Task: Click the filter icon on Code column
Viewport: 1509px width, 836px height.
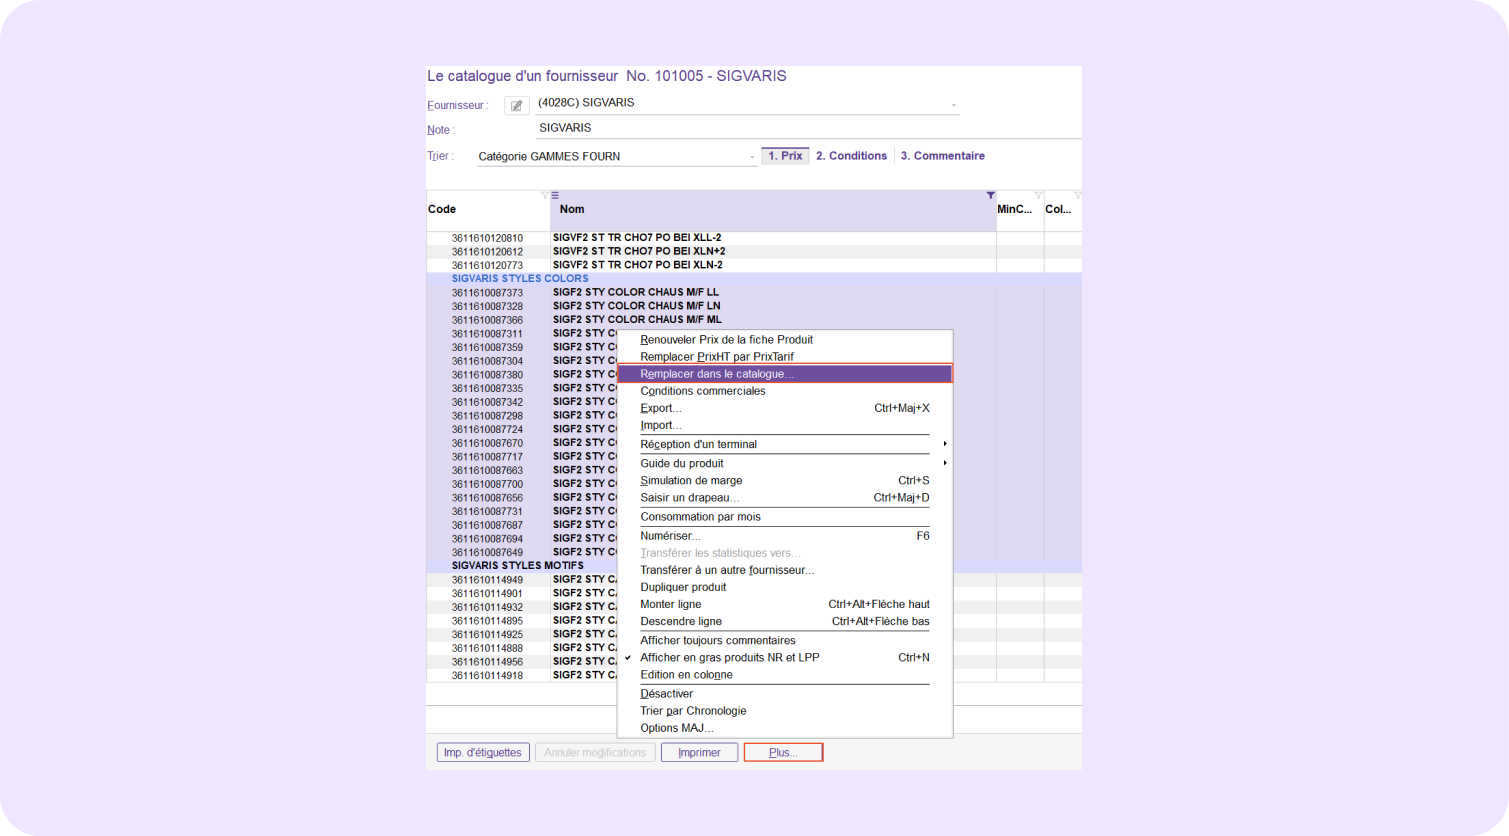Action: coord(544,196)
